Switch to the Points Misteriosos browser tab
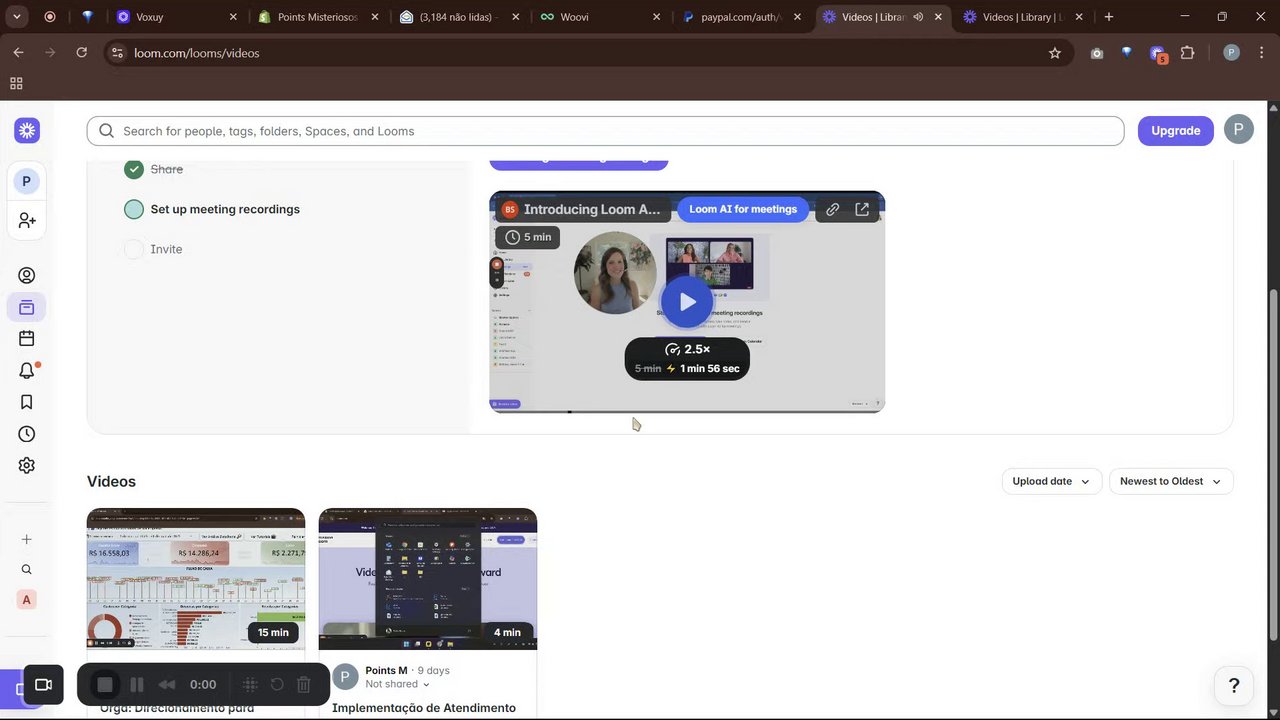The width and height of the screenshot is (1280, 720). pyautogui.click(x=319, y=17)
